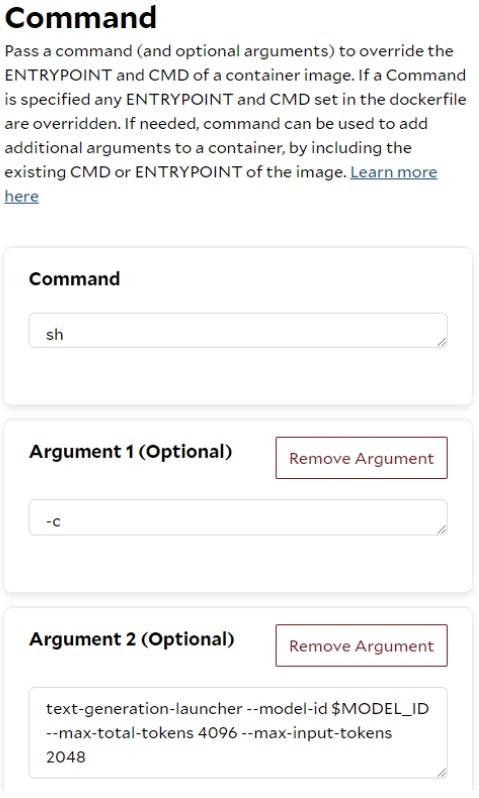Viewport: 479px width, 798px height.
Task: Remove Argument 2 with its Remove Argument button
Action: (361, 646)
